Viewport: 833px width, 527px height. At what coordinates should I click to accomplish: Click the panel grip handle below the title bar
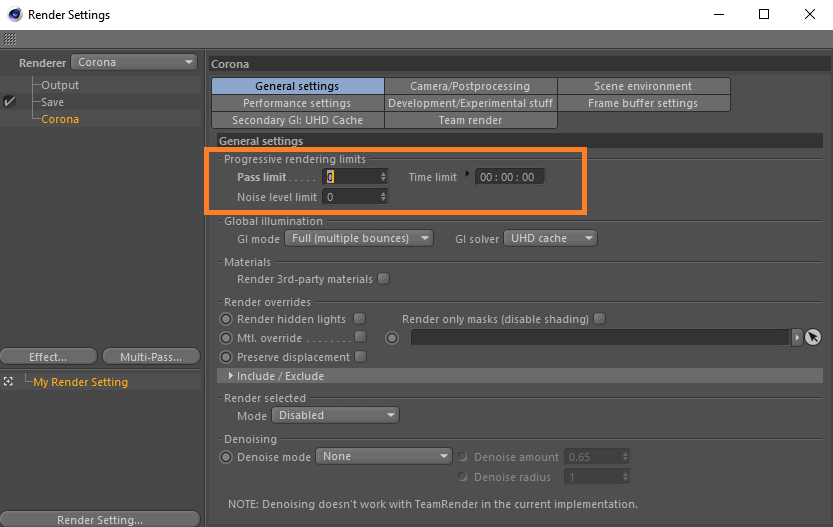pyautogui.click(x=10, y=39)
